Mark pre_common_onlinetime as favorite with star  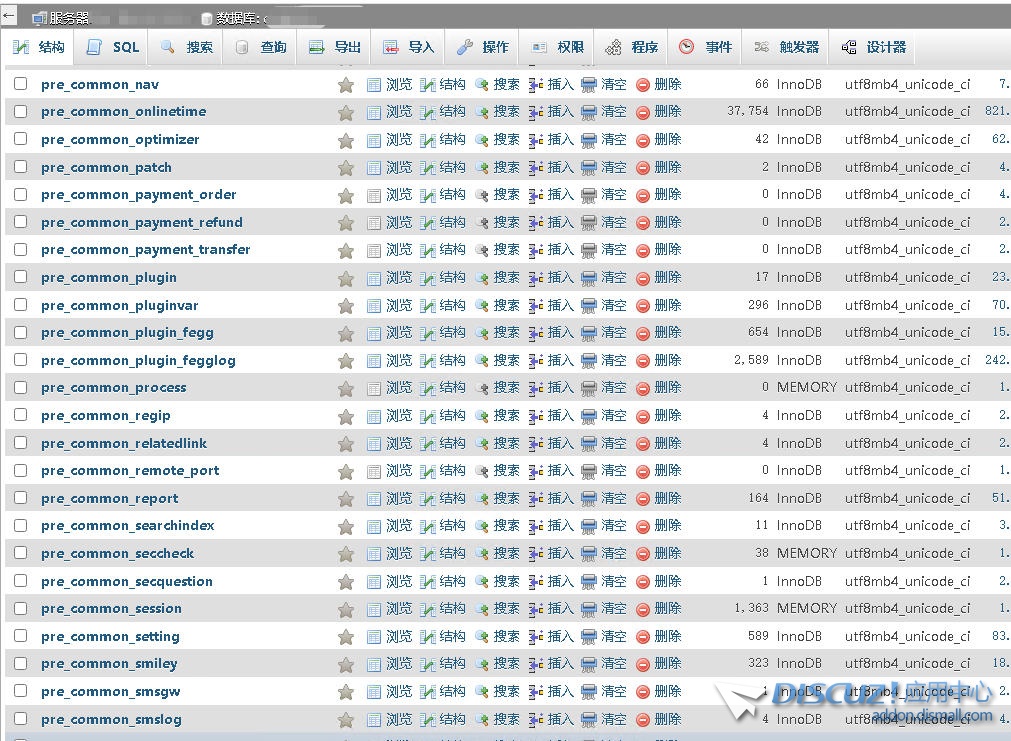(346, 113)
